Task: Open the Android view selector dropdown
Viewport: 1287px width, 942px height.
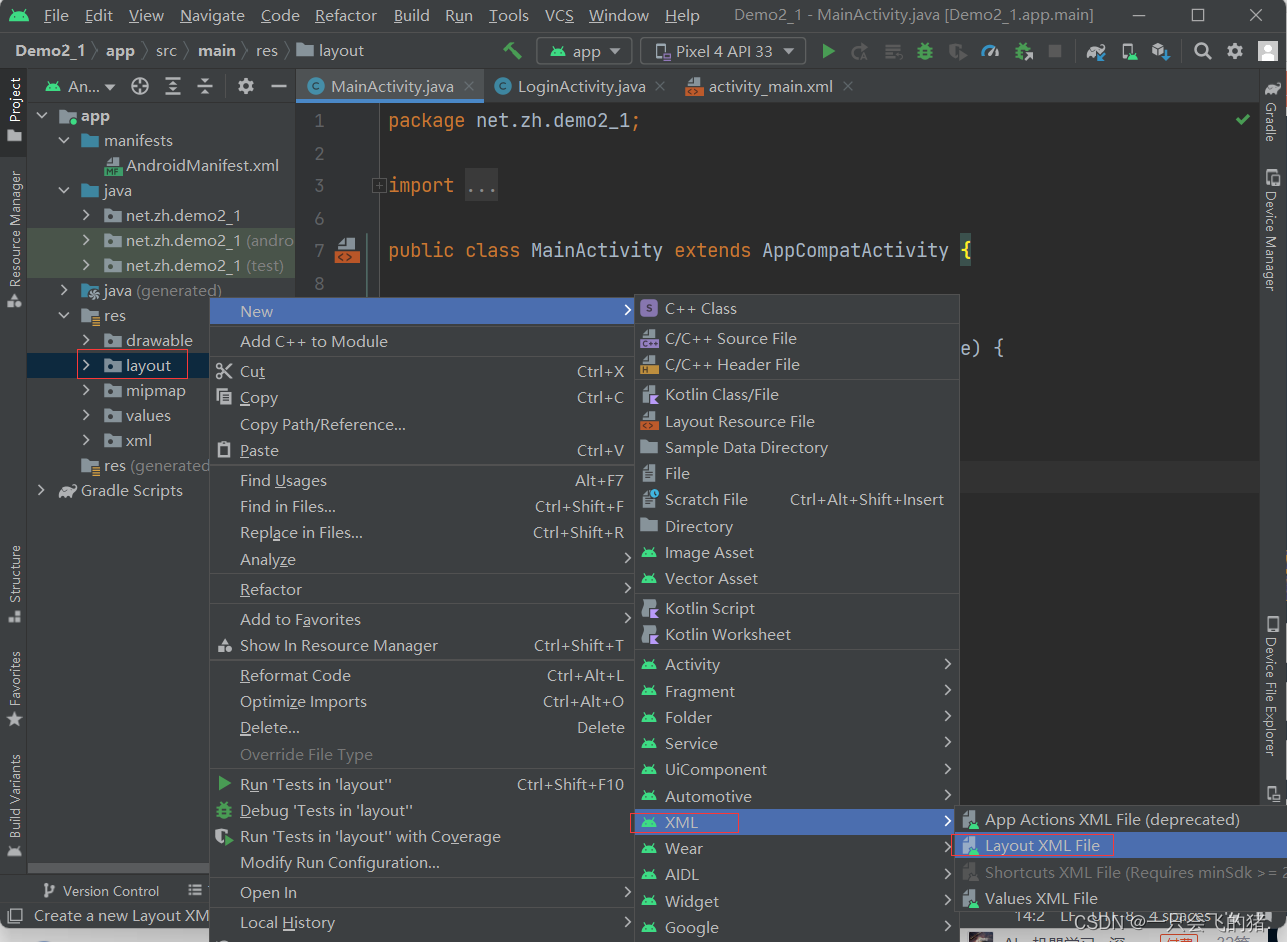Action: [x=80, y=87]
